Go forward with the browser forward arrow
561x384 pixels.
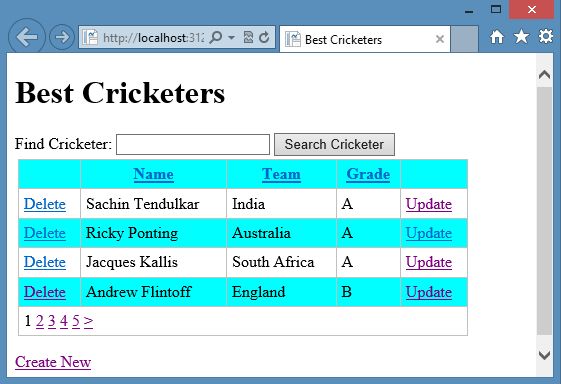(x=62, y=37)
